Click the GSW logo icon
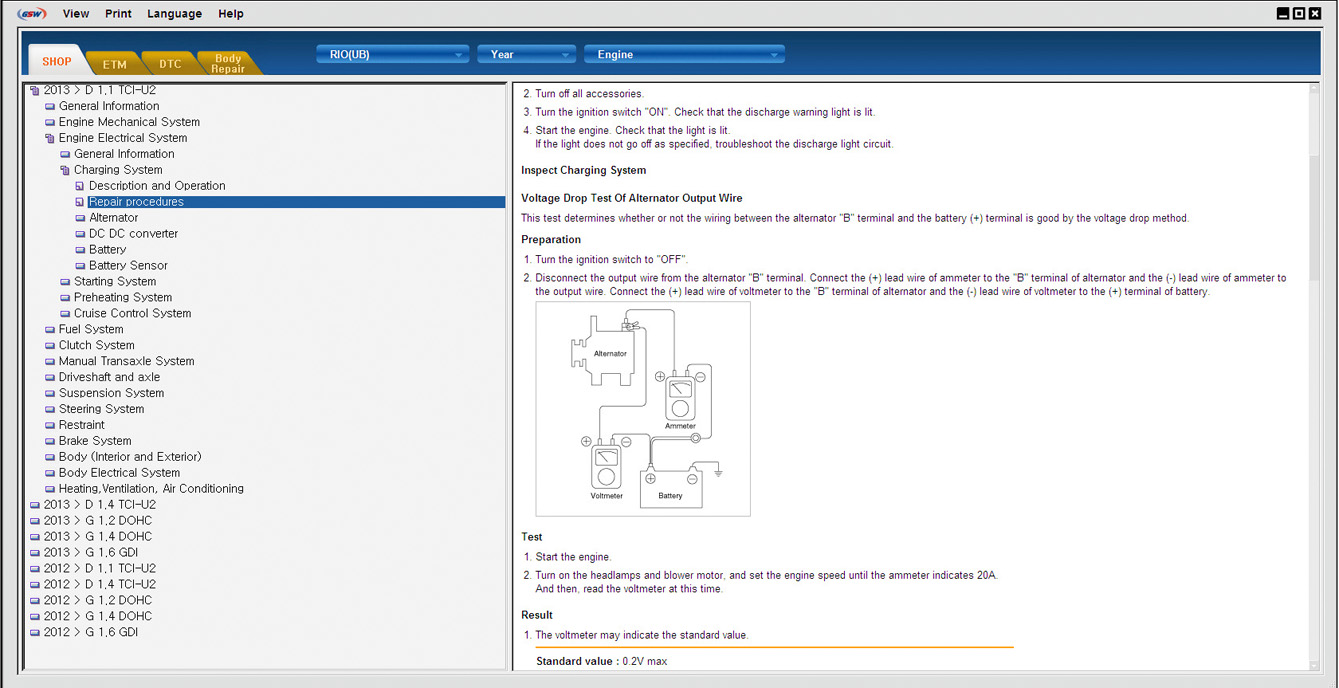This screenshot has width=1339, height=688. coord(32,14)
